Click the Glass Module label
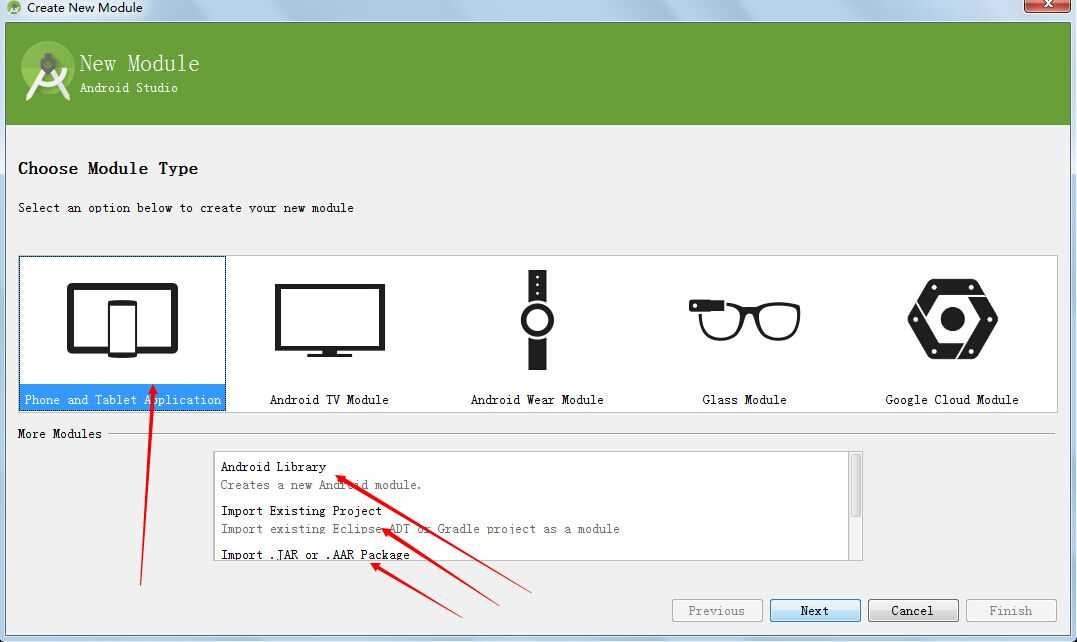 [745, 400]
